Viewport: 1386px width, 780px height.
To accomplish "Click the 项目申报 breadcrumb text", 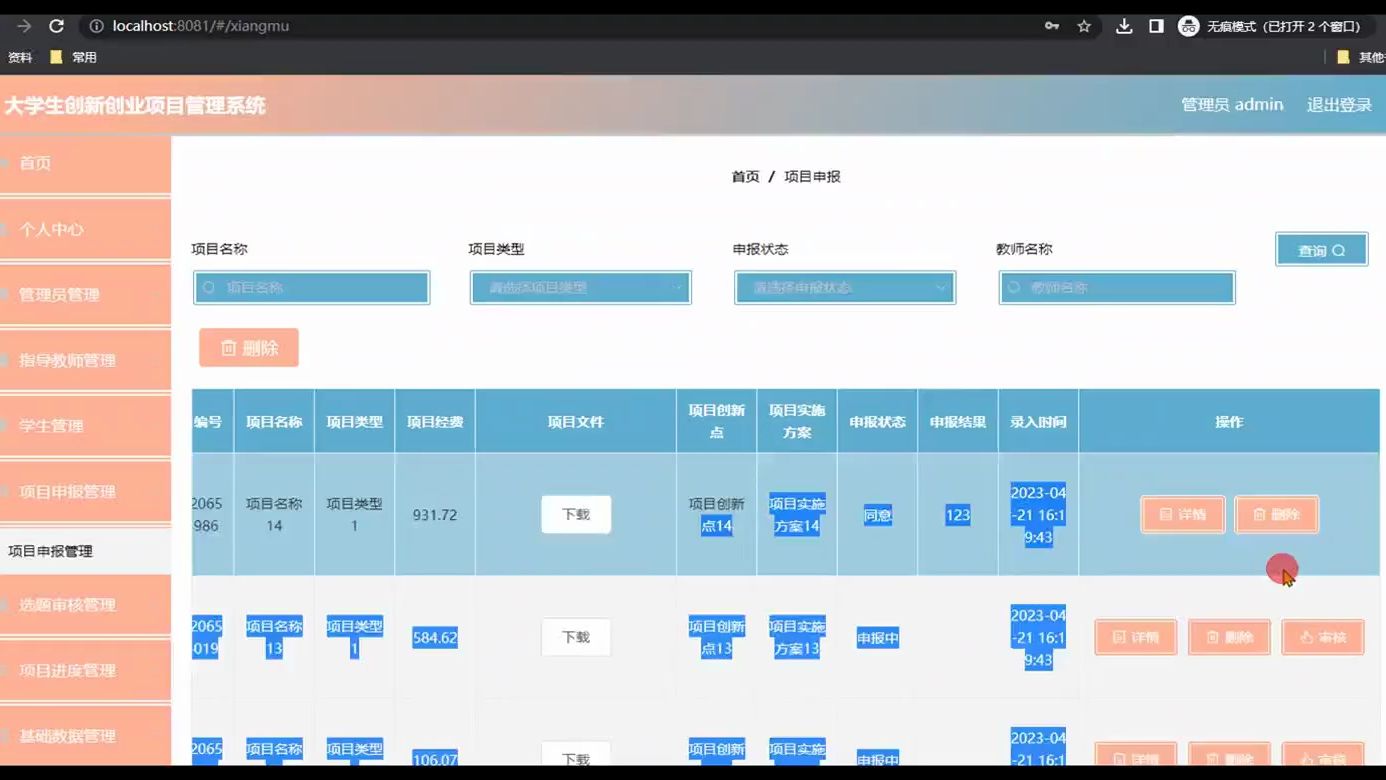I will (812, 176).
